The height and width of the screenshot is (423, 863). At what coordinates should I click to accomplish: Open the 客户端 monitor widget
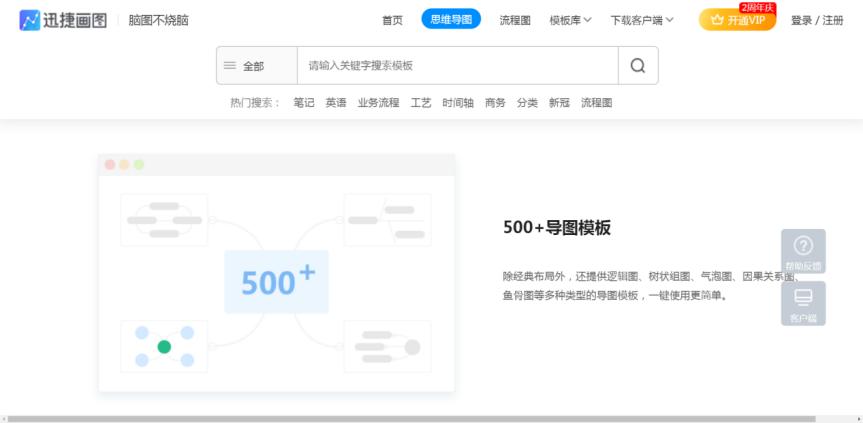coord(803,303)
